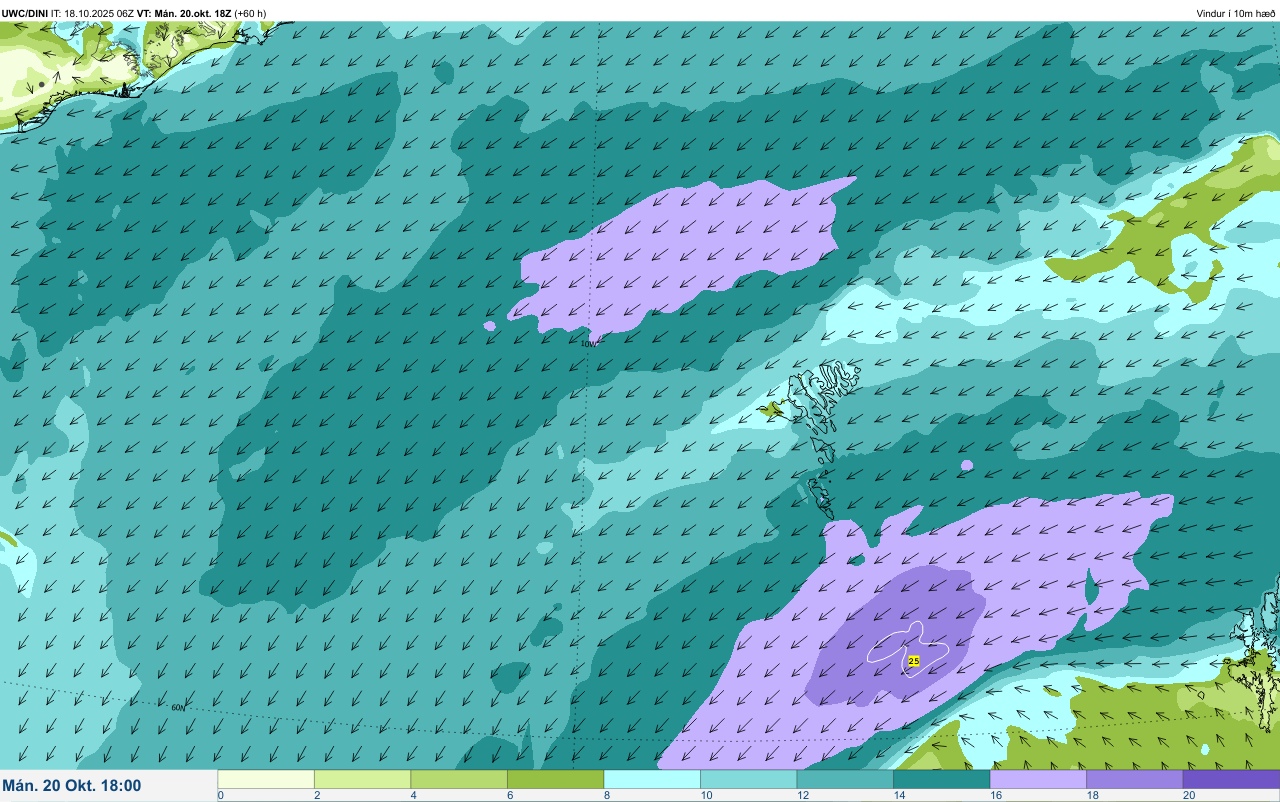Select the 8–10 light cyan legend swatch
This screenshot has width=1280, height=802.
pyautogui.click(x=652, y=779)
